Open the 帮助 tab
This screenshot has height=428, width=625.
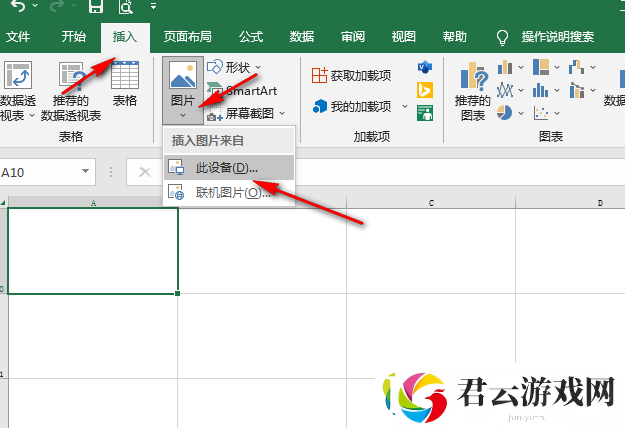[455, 37]
